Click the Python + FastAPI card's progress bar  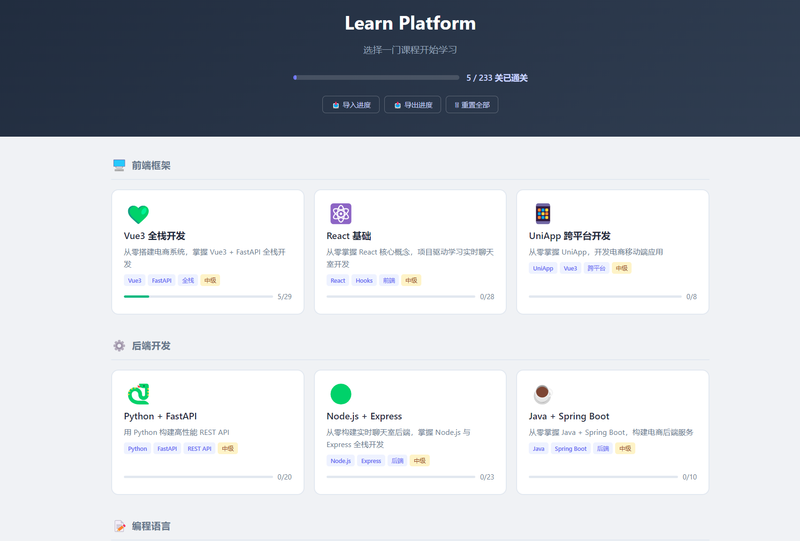198,477
